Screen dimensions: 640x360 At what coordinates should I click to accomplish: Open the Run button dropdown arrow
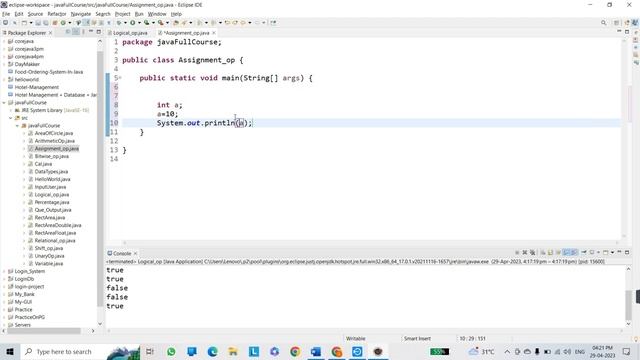[x=139, y=23]
